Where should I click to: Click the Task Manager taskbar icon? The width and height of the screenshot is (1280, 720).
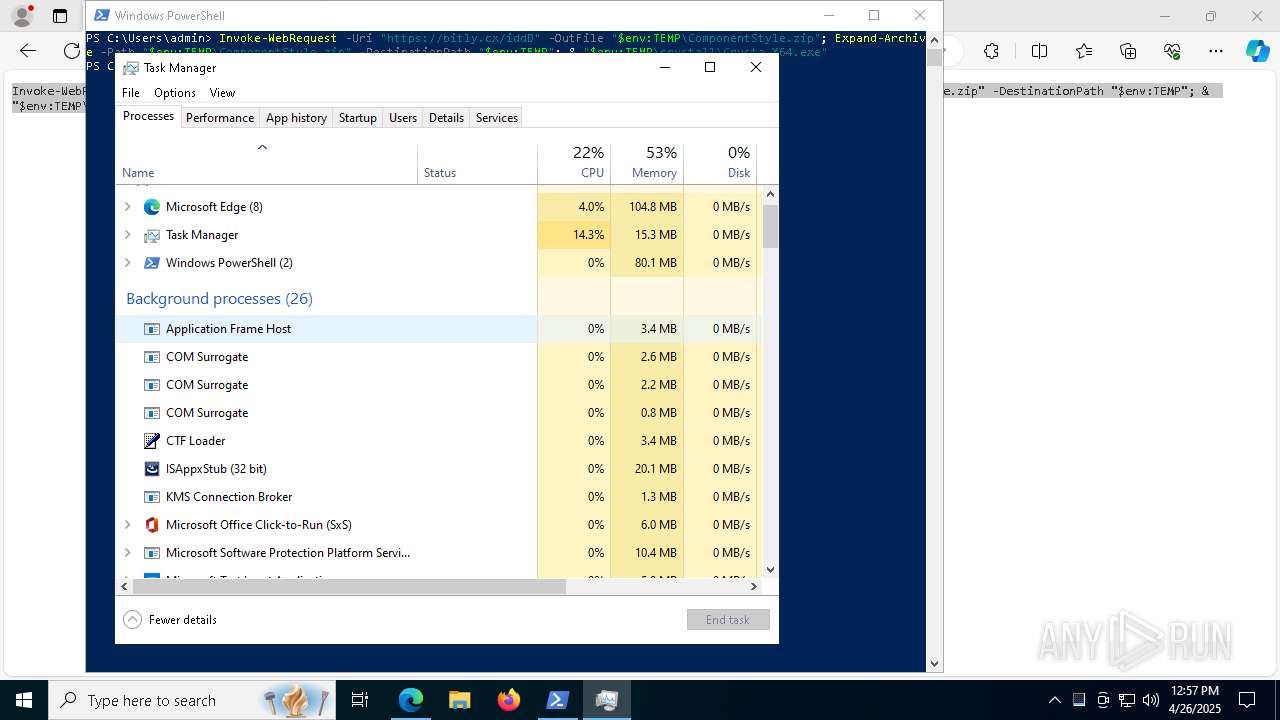pyautogui.click(x=607, y=700)
